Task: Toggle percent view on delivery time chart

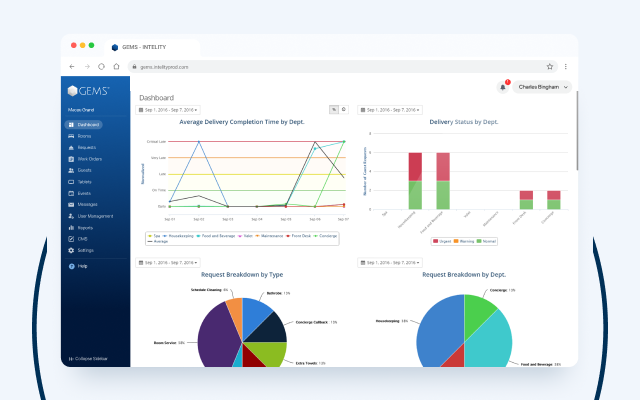Action: pyautogui.click(x=334, y=109)
